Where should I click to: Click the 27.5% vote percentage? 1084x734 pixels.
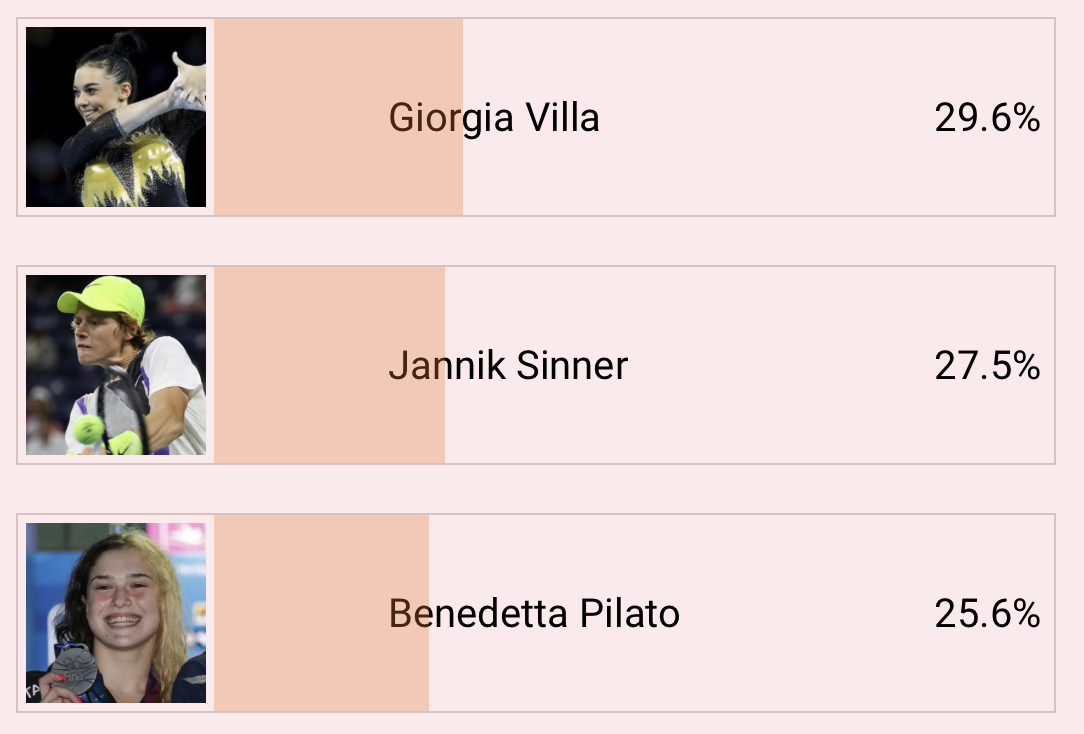pos(987,366)
